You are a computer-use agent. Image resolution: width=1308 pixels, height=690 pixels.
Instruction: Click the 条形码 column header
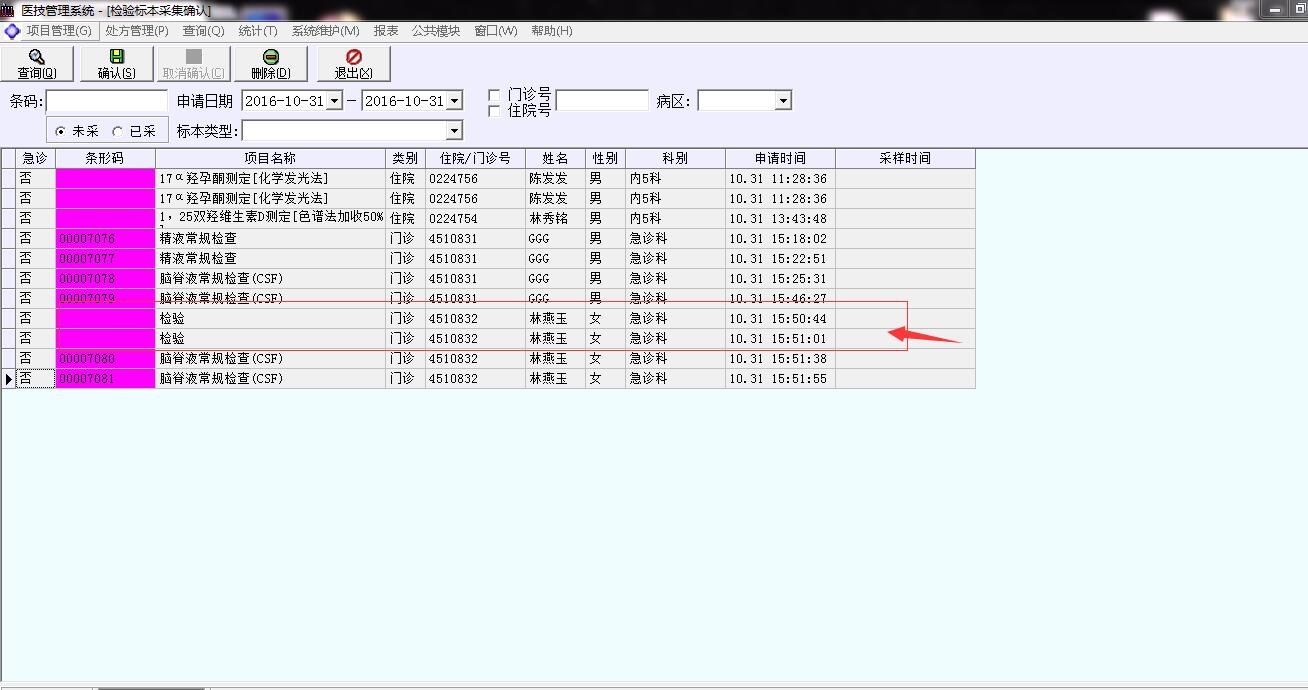tap(105, 158)
